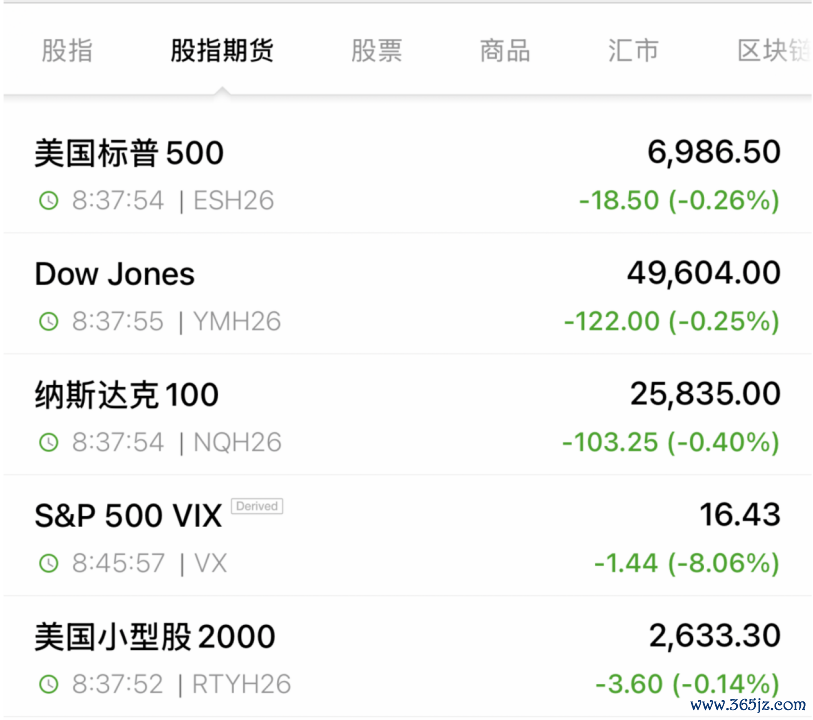Click the clock icon beside YMH26
This screenshot has height=720, width=813.
pyautogui.click(x=48, y=322)
